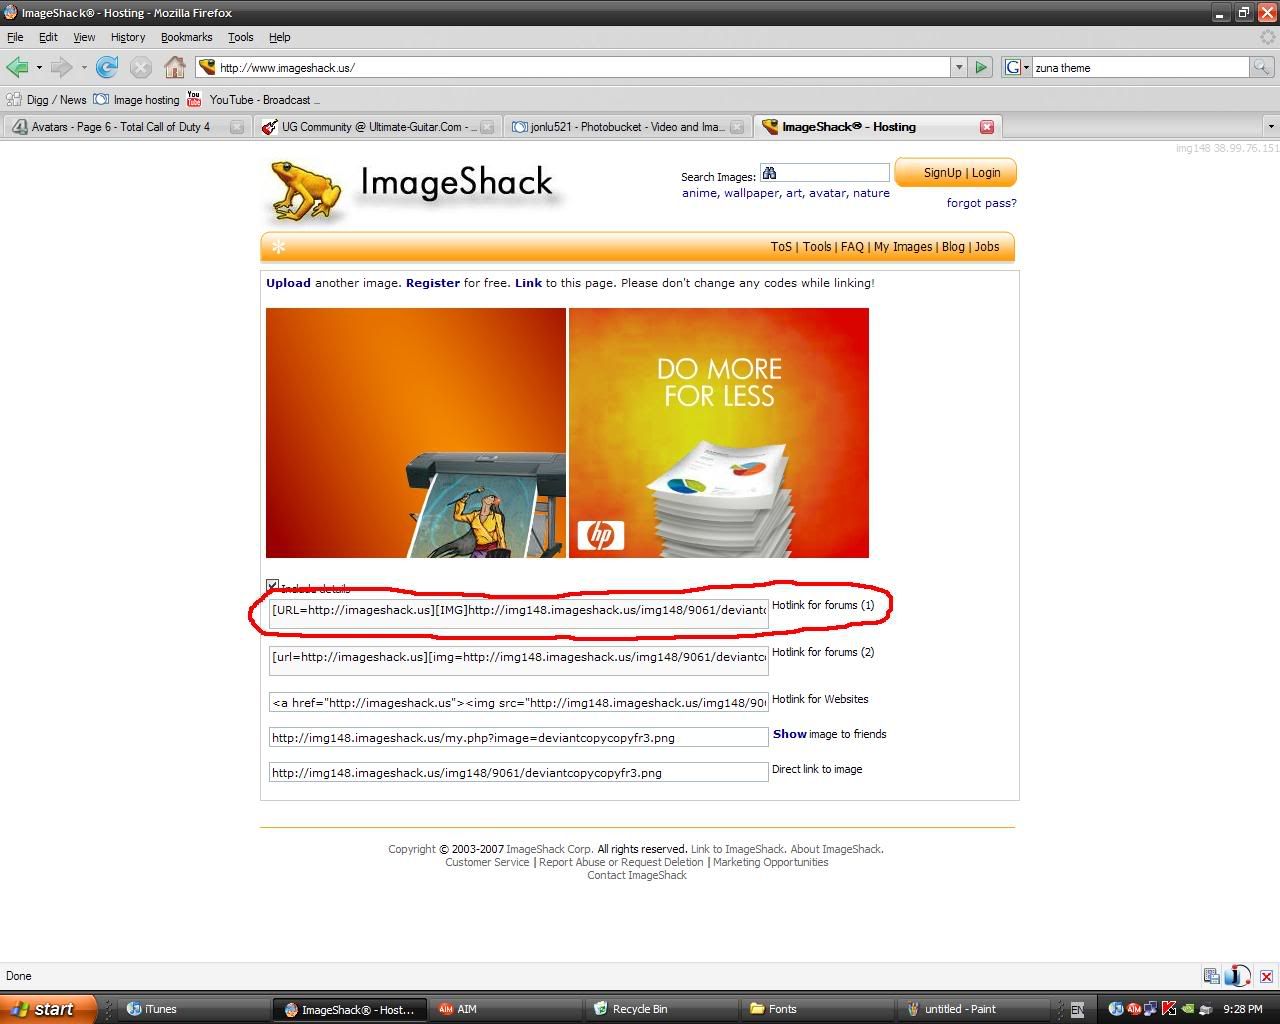Close the Avatars Call of Duty tab
Screen dimensions: 1280x1024
[x=237, y=127]
